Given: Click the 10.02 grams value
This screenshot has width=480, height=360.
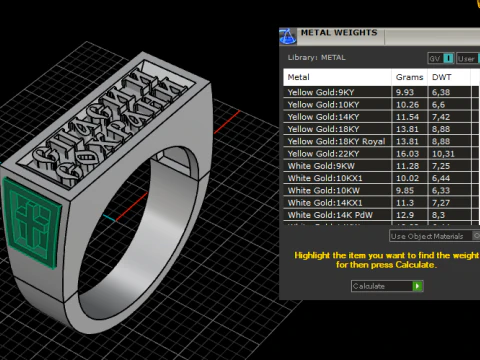Looking at the screenshot, I should (x=407, y=178).
